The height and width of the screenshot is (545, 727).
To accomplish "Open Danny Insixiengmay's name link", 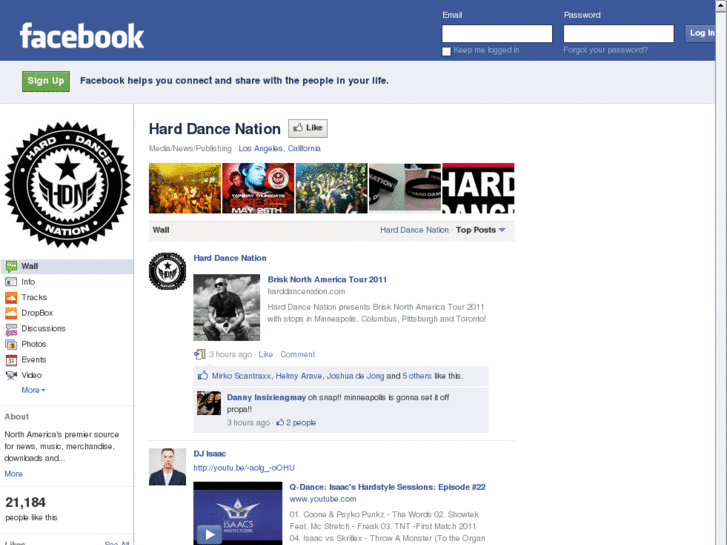I will pos(266,398).
